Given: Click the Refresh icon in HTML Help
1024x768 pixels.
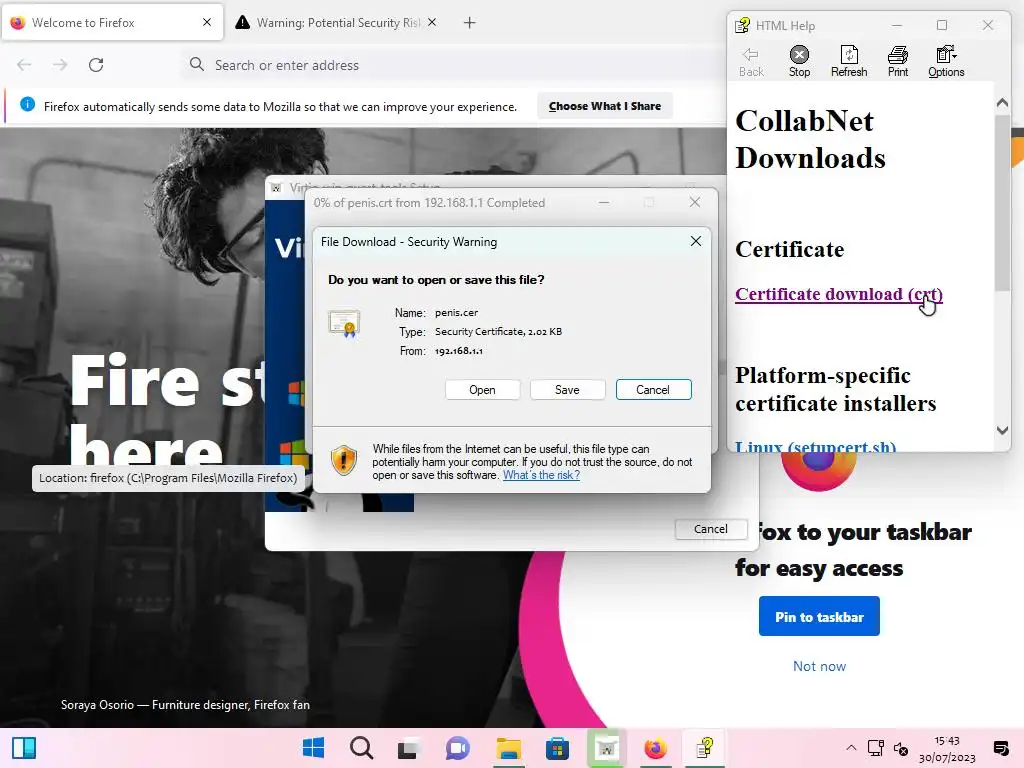Looking at the screenshot, I should point(848,61).
